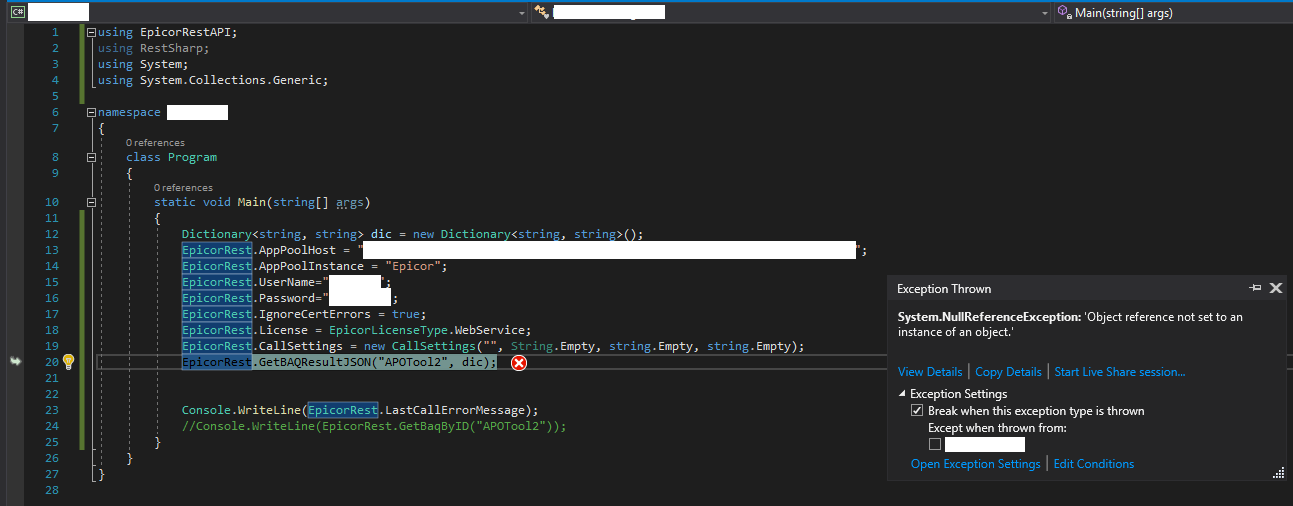This screenshot has height=506, width=1293.
Task: Pin the Exception Thrown popup
Action: pyautogui.click(x=1256, y=288)
